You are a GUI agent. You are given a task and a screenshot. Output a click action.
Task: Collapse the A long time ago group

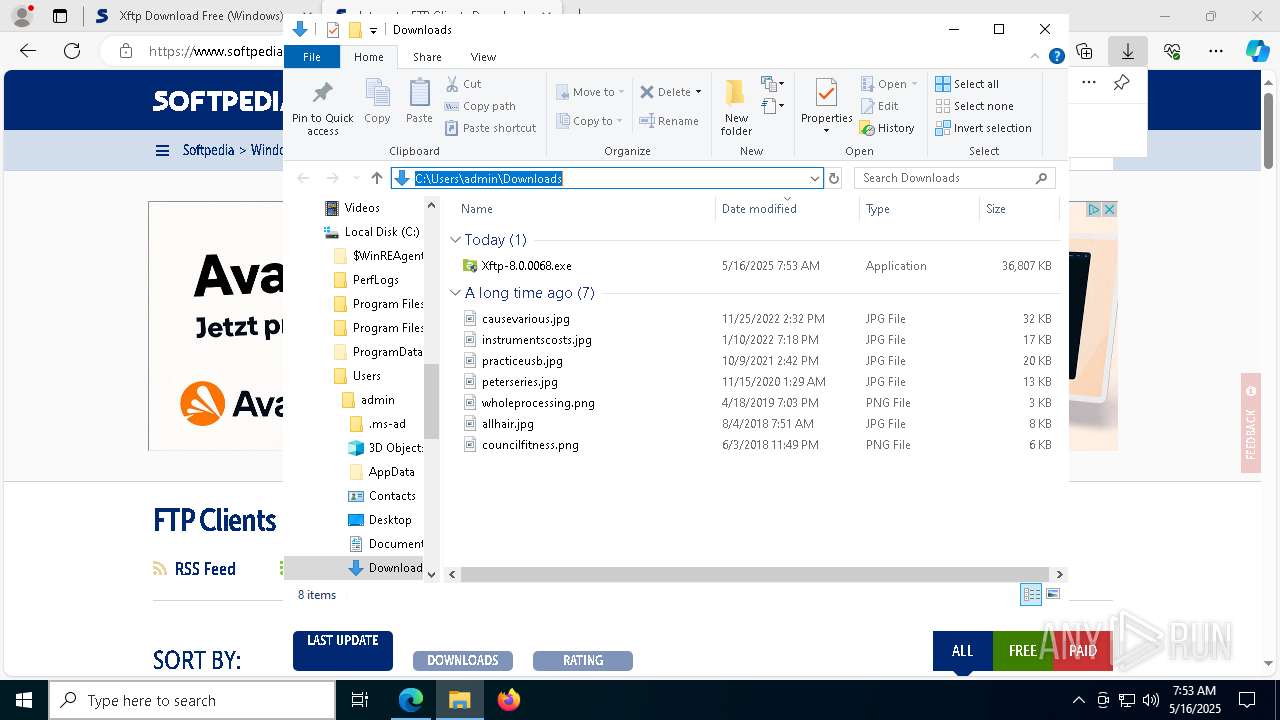[x=455, y=293]
